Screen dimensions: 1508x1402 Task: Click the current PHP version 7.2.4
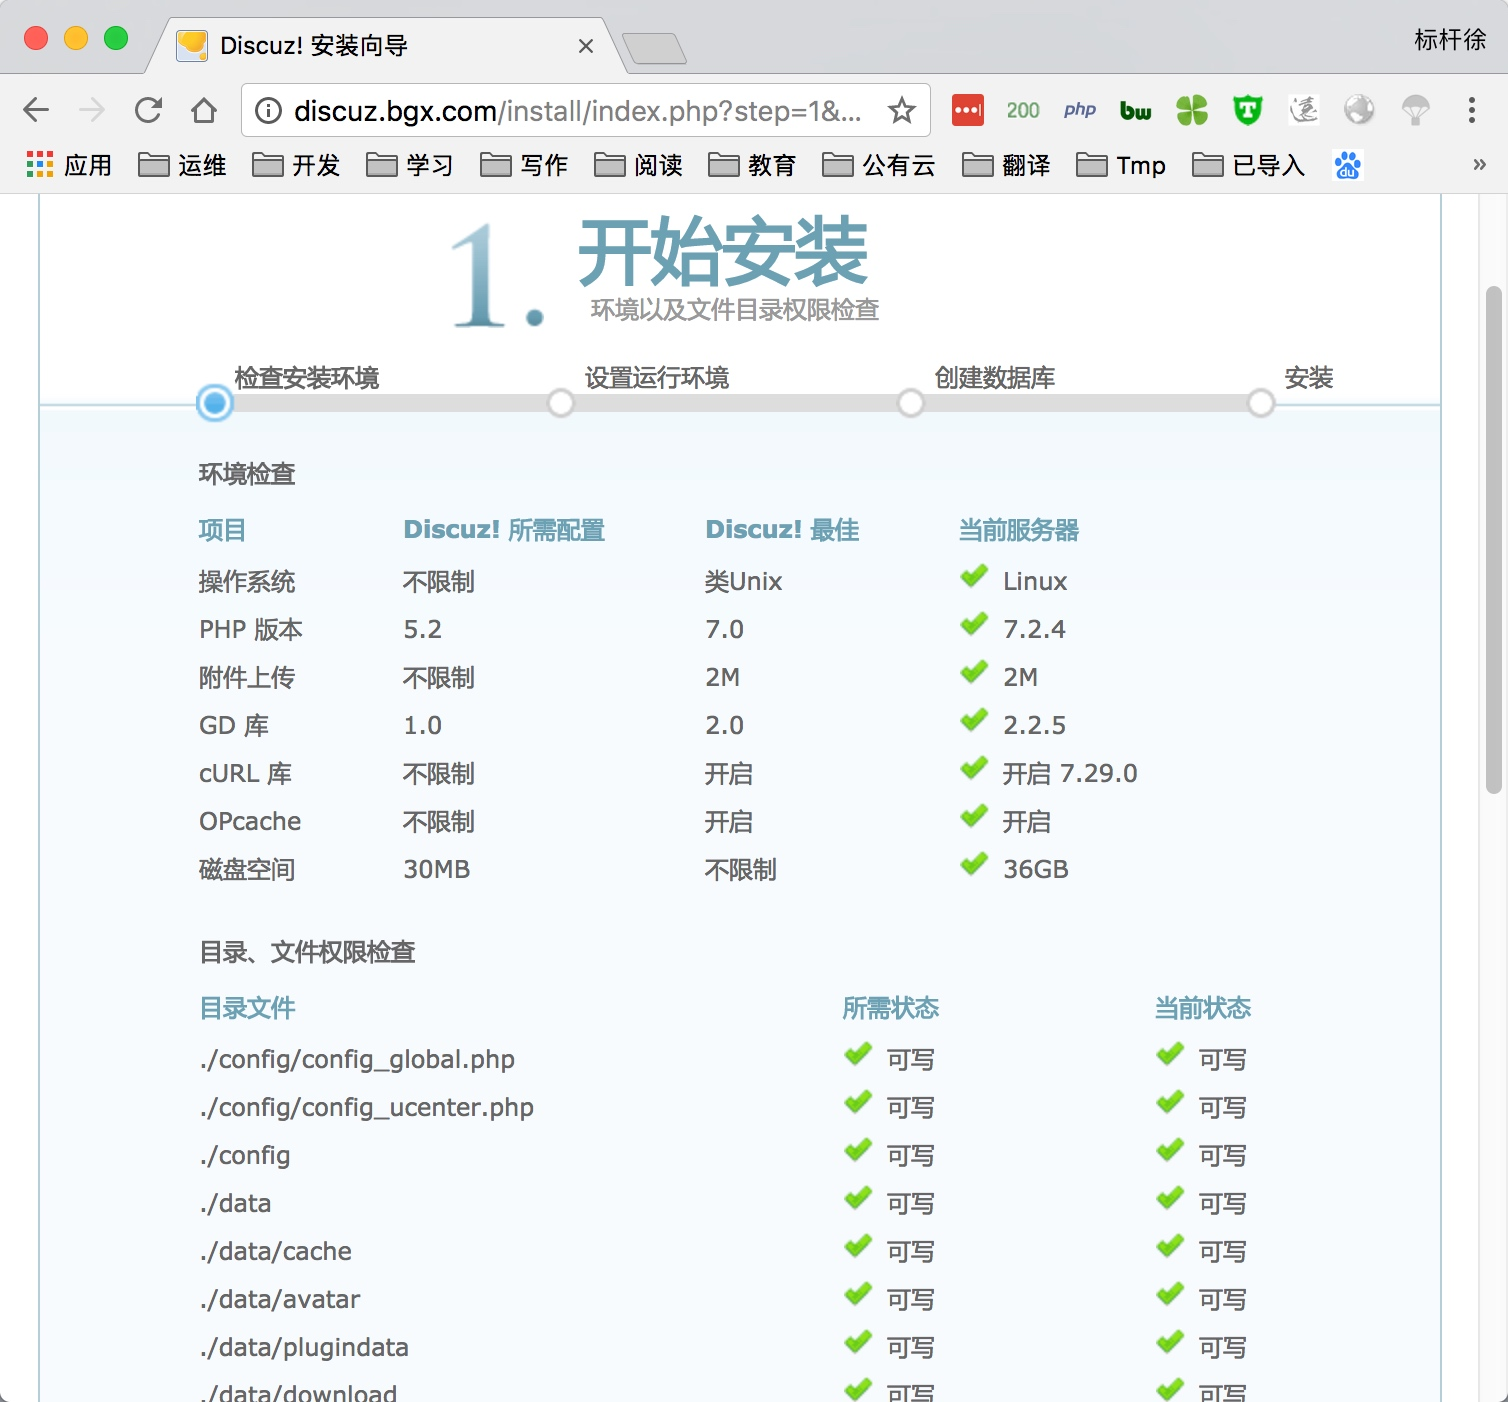coord(1034,629)
